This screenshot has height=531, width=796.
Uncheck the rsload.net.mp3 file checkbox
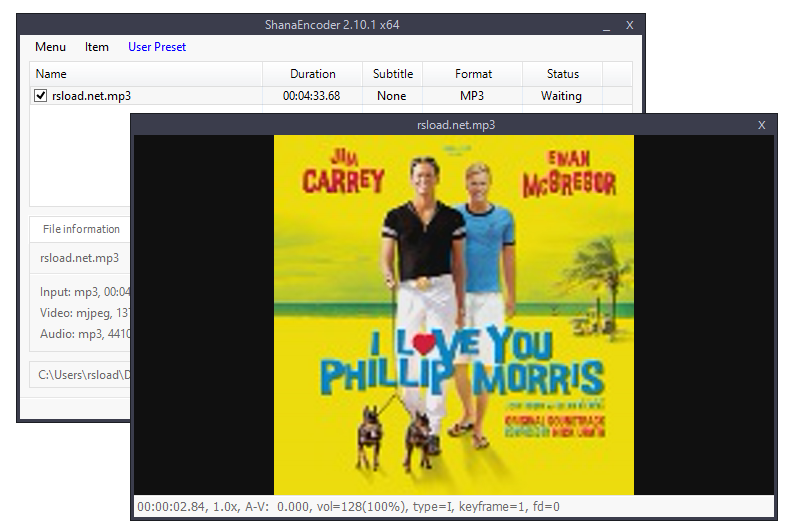pyautogui.click(x=40, y=95)
